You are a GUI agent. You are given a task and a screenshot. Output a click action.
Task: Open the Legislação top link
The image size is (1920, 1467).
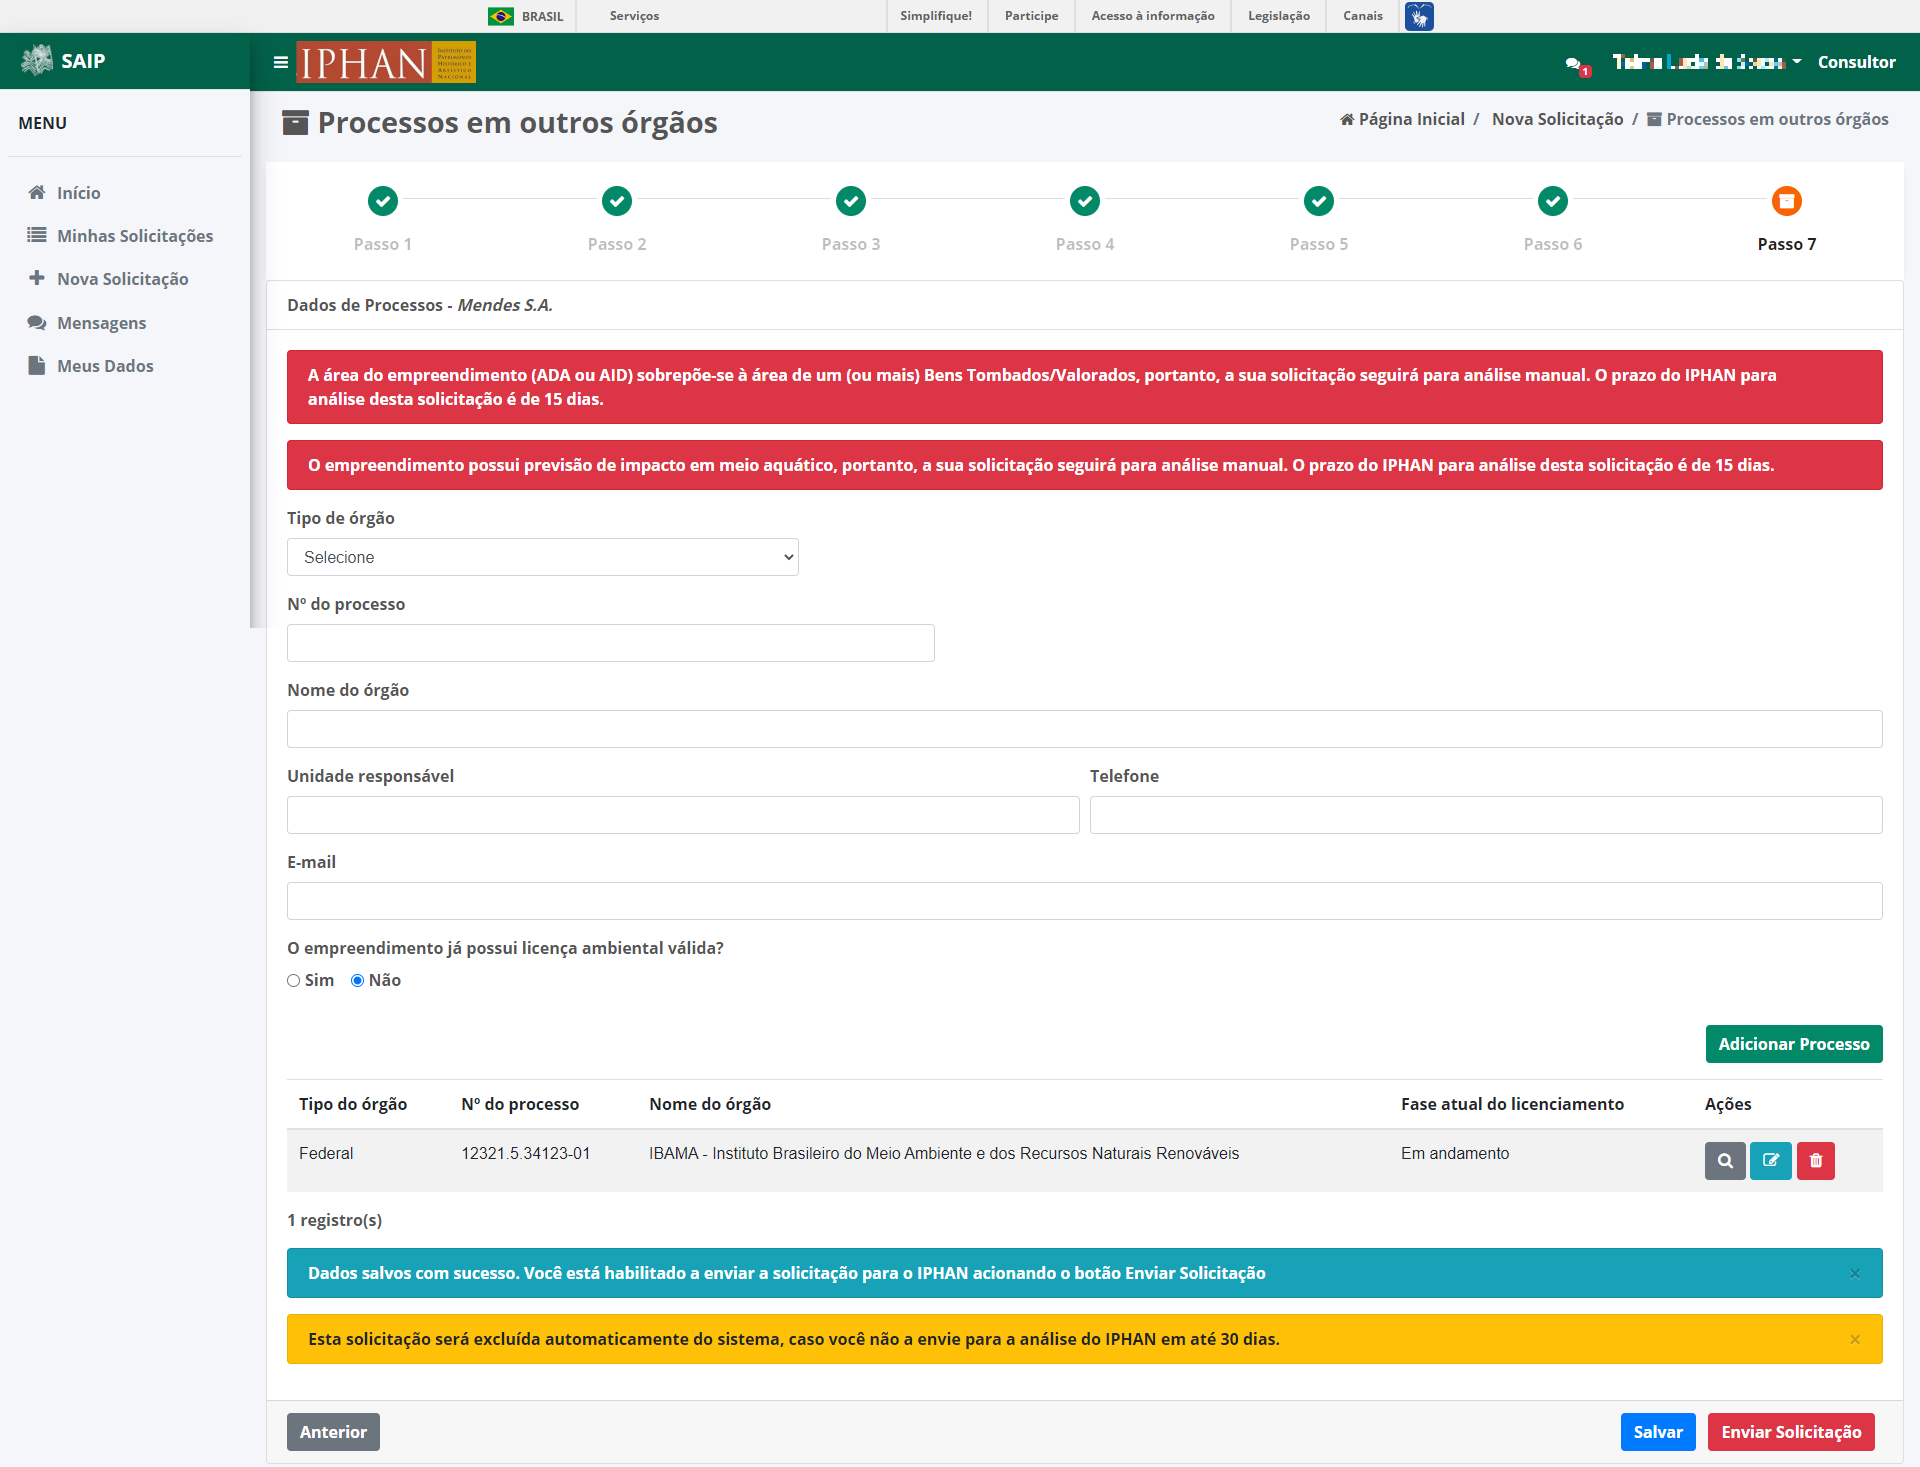(x=1279, y=16)
